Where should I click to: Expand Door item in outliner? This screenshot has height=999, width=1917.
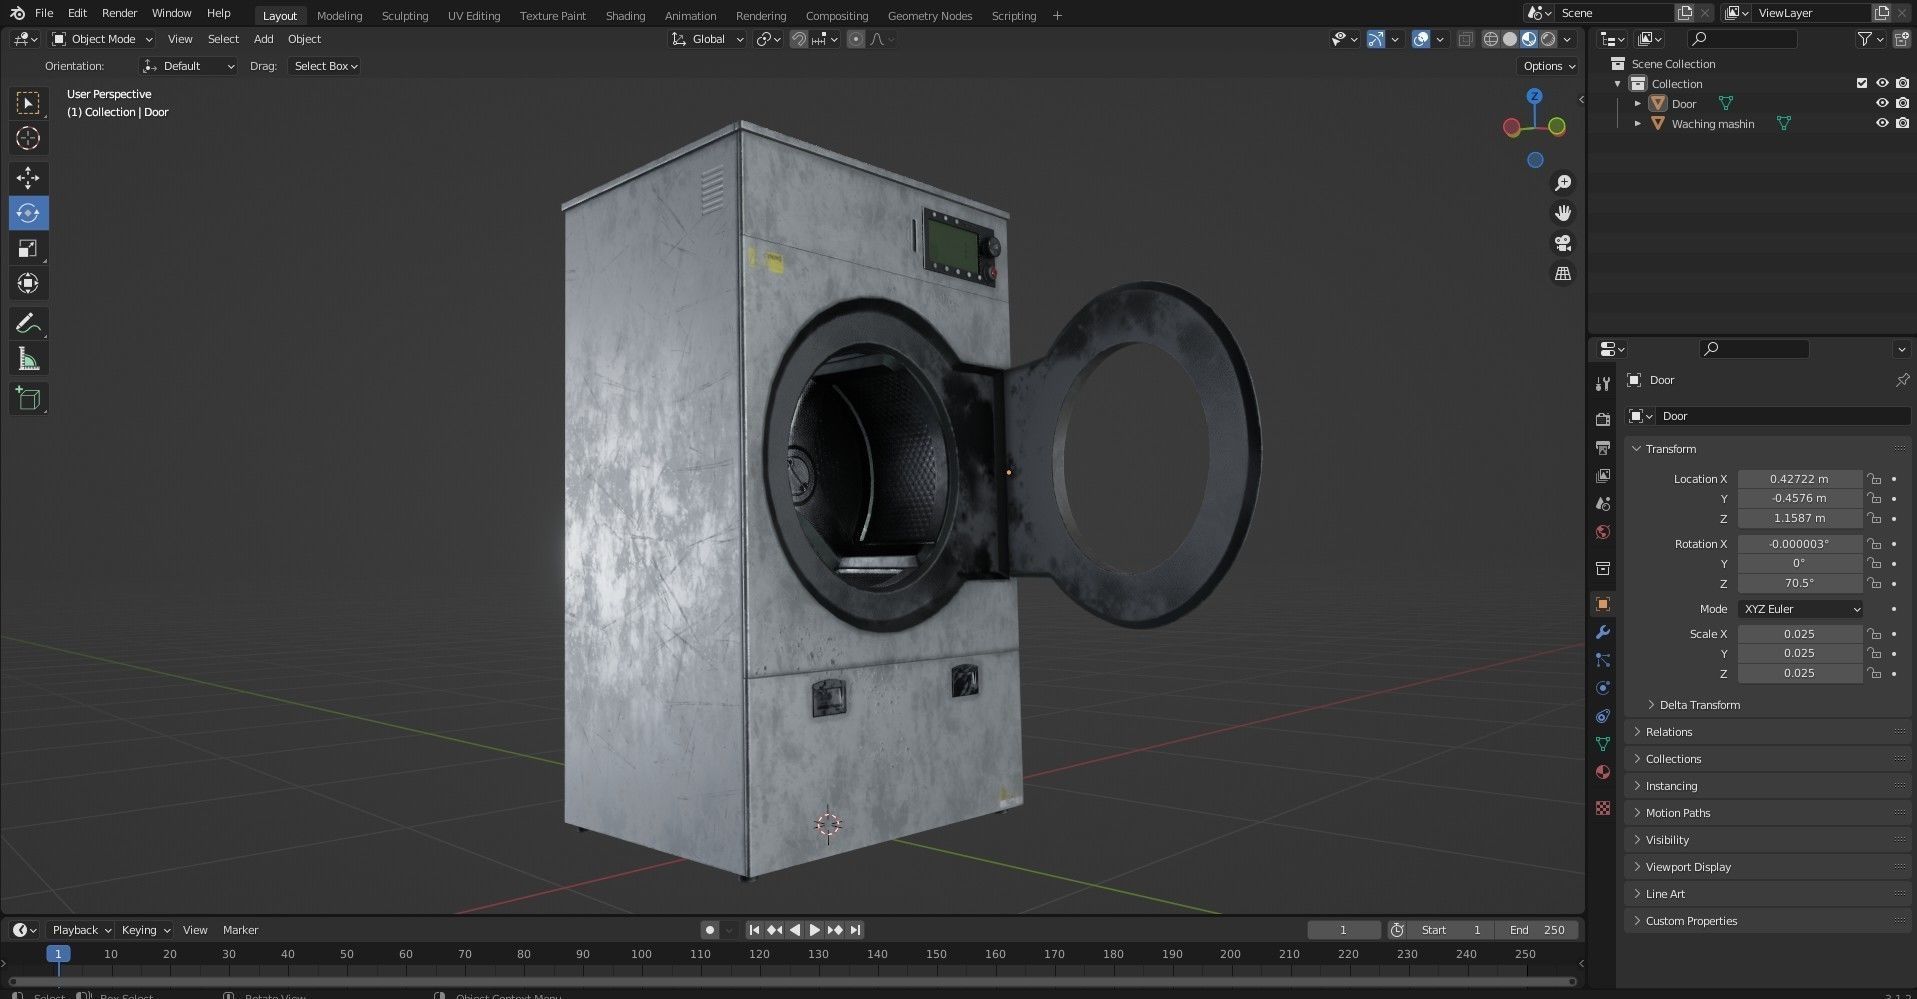tap(1637, 103)
